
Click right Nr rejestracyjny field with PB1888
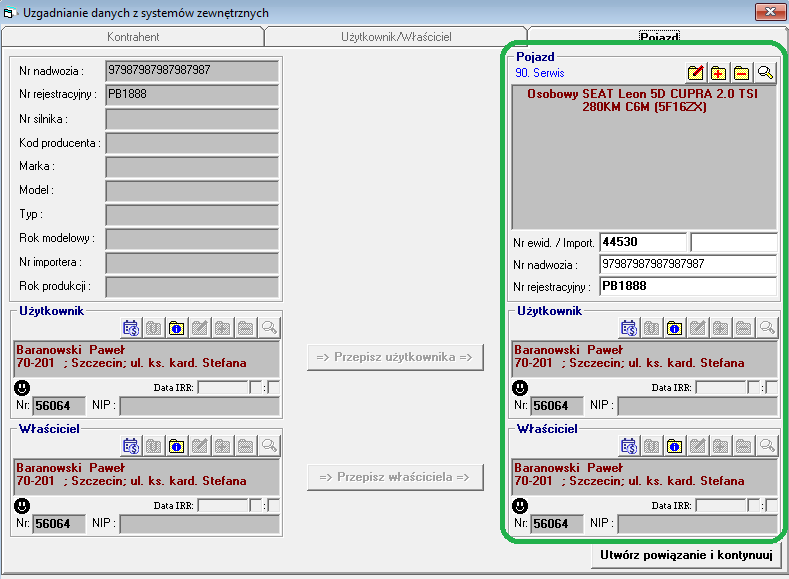(x=688, y=286)
